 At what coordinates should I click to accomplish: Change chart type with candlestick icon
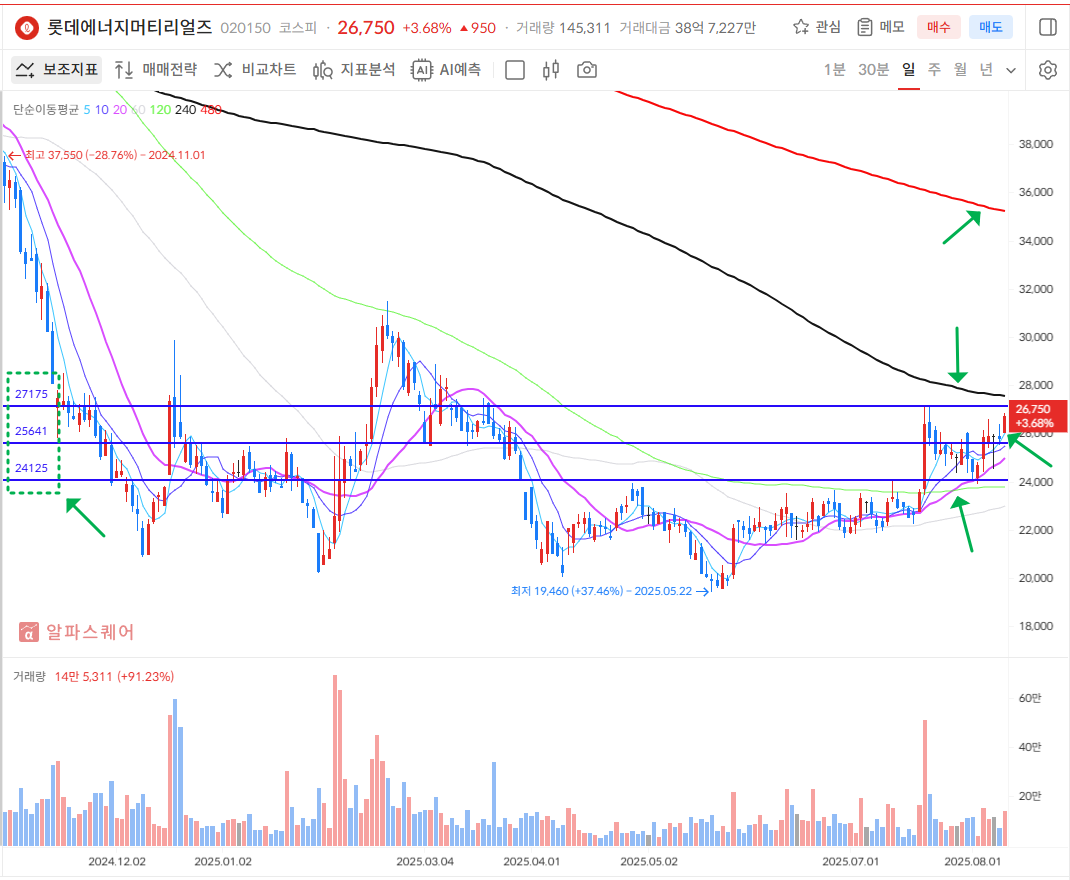pos(551,70)
